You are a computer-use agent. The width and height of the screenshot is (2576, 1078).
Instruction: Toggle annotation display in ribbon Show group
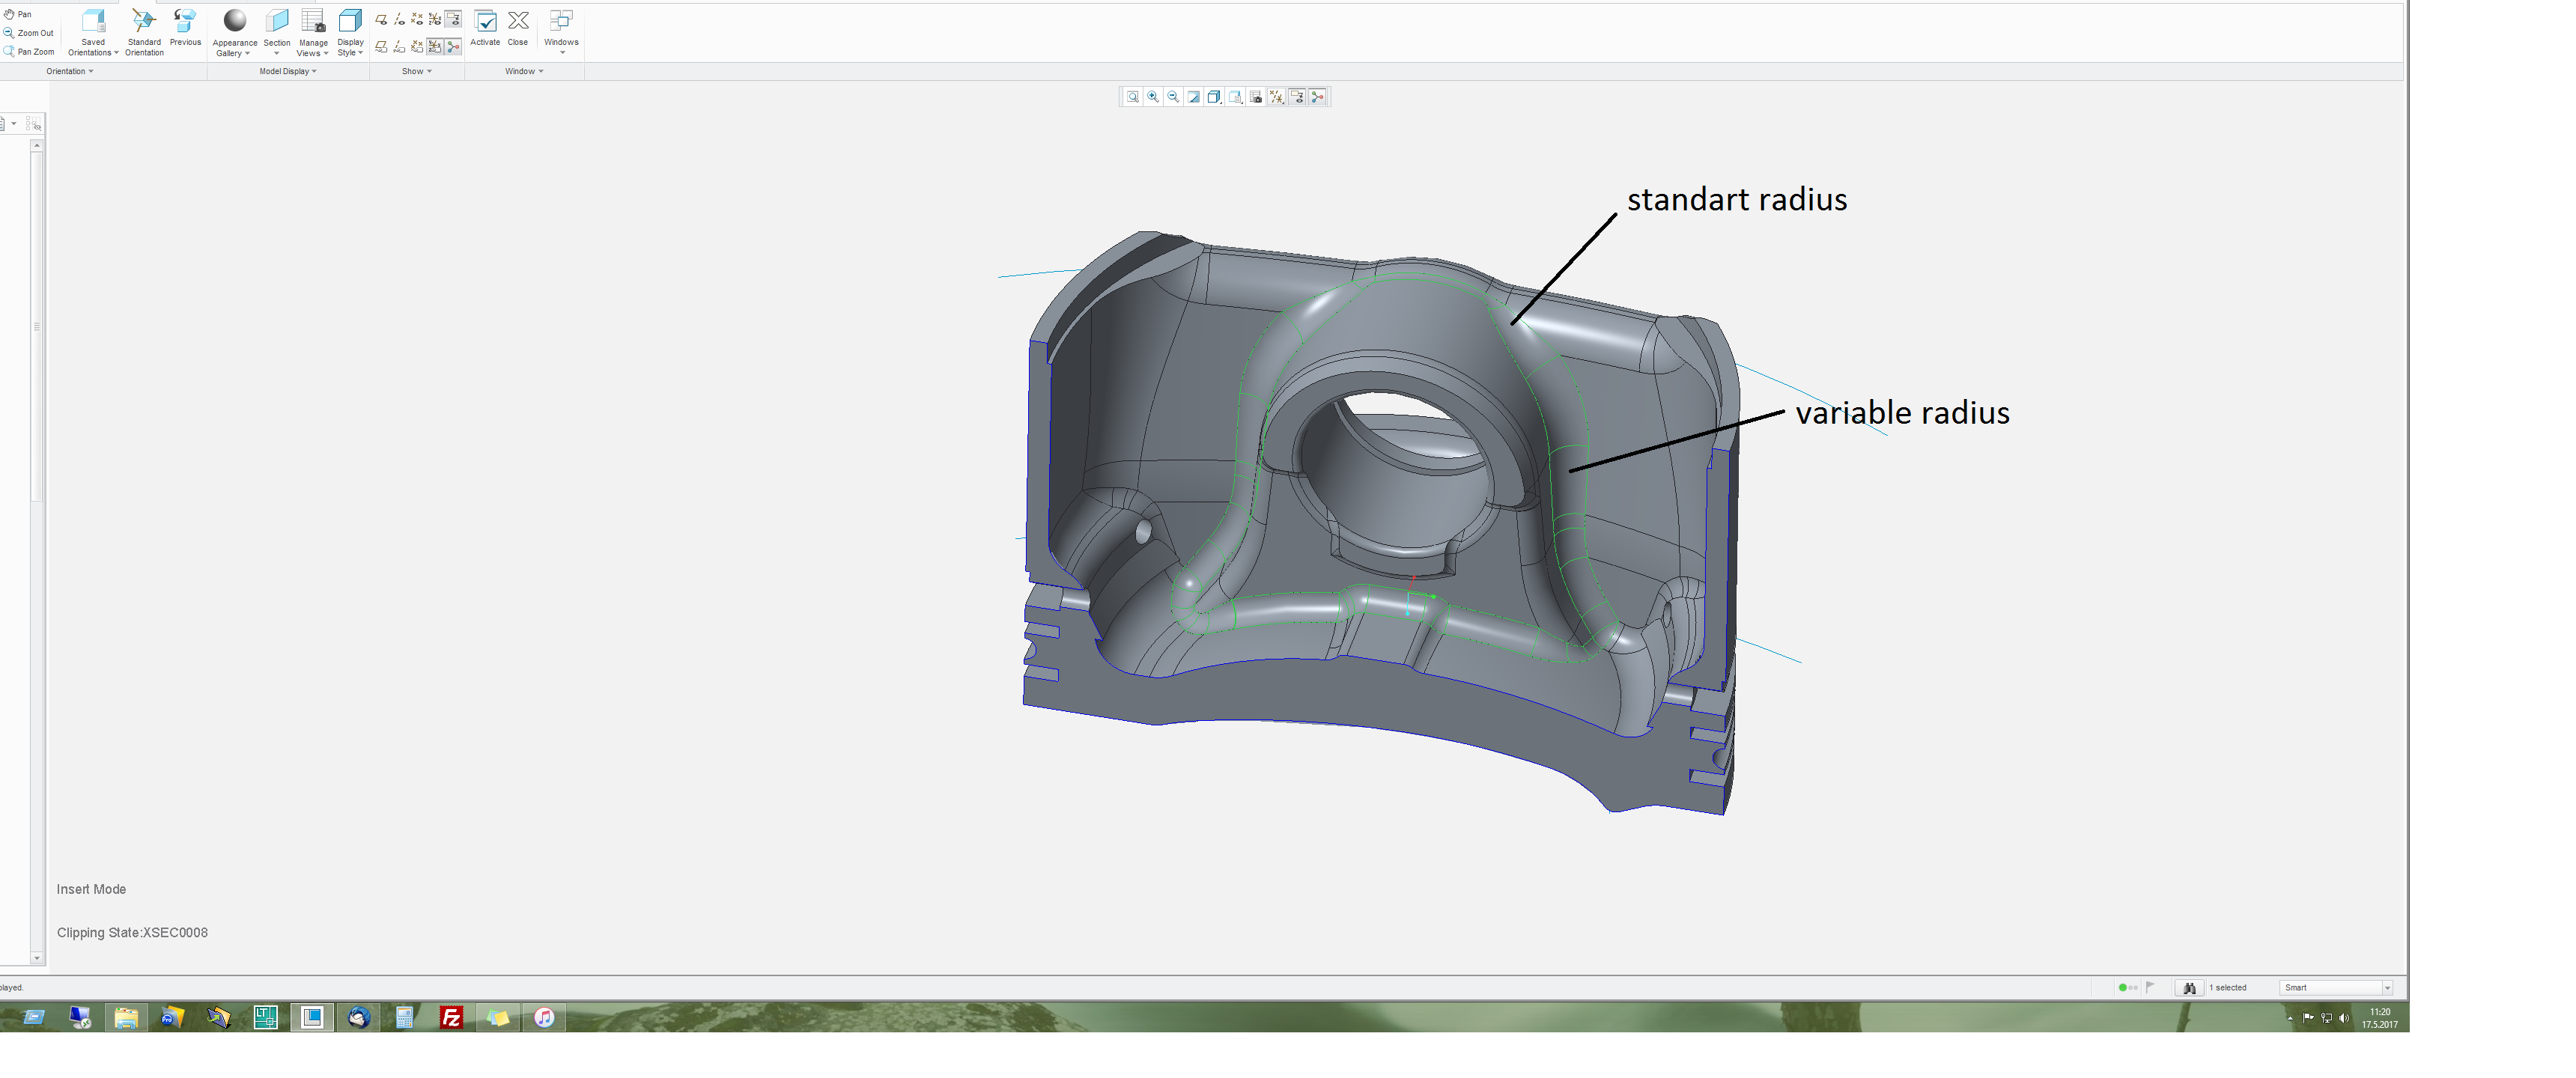click(453, 19)
